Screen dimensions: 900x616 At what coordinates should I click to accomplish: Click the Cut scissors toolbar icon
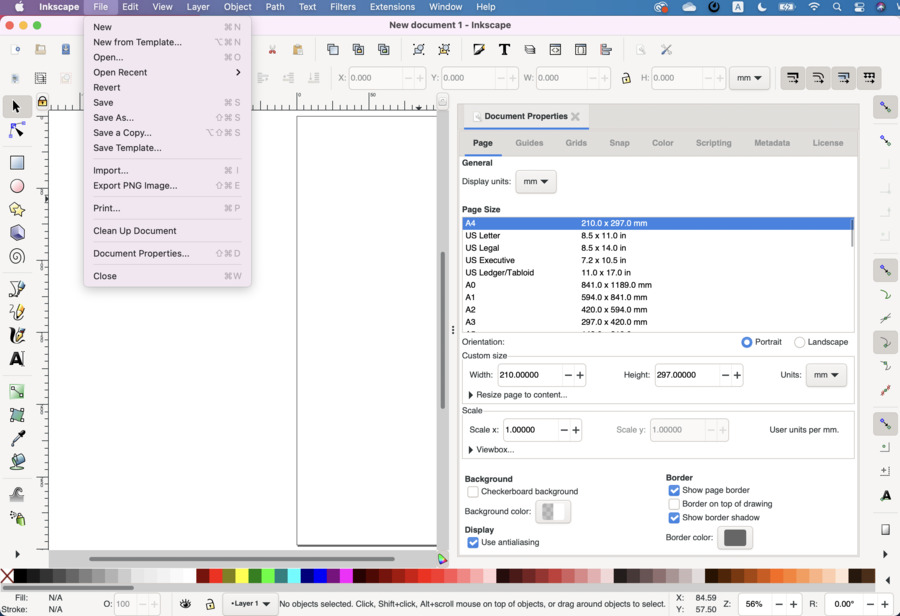pyautogui.click(x=272, y=49)
